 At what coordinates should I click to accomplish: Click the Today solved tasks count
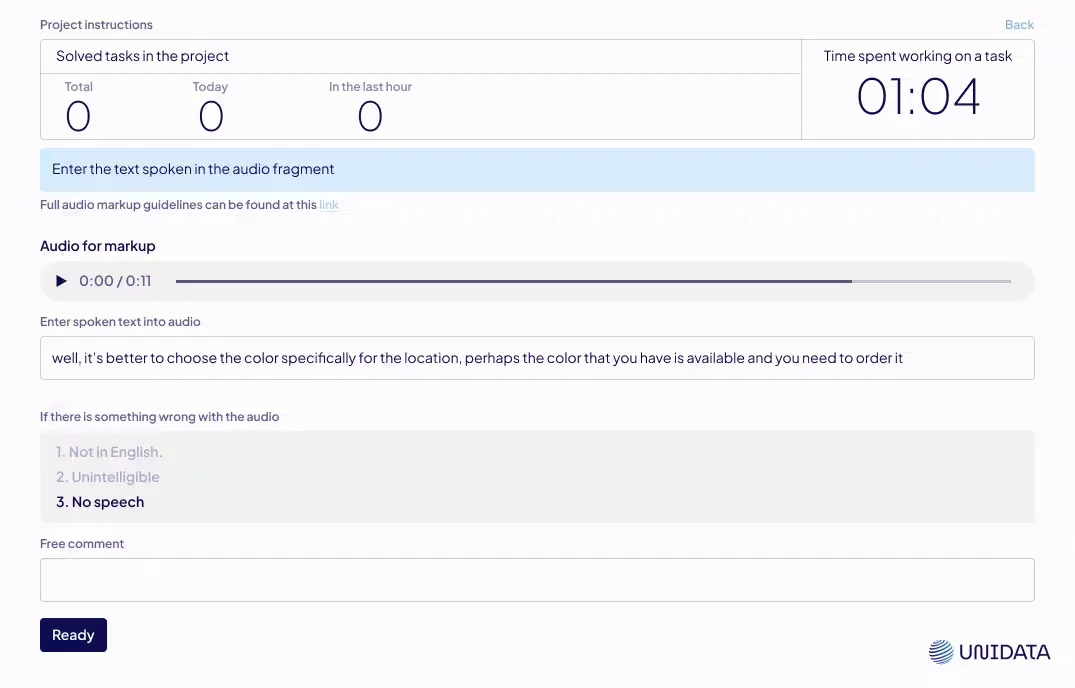[210, 116]
